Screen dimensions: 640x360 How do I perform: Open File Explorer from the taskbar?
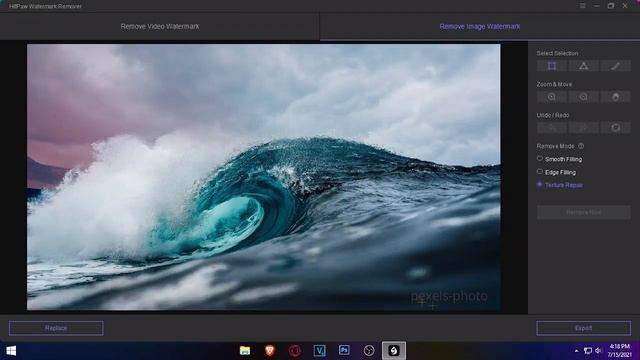click(245, 351)
